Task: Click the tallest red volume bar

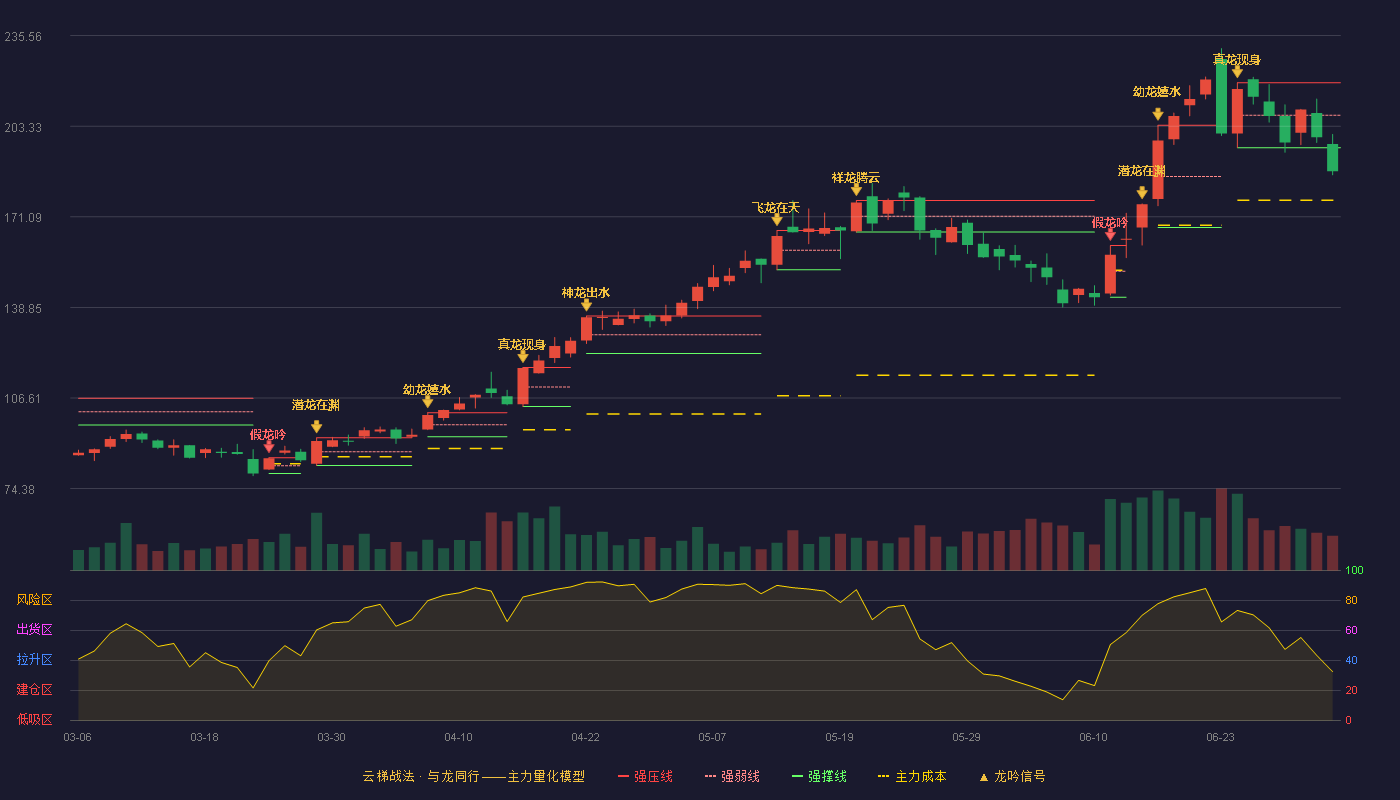Action: click(x=1221, y=529)
